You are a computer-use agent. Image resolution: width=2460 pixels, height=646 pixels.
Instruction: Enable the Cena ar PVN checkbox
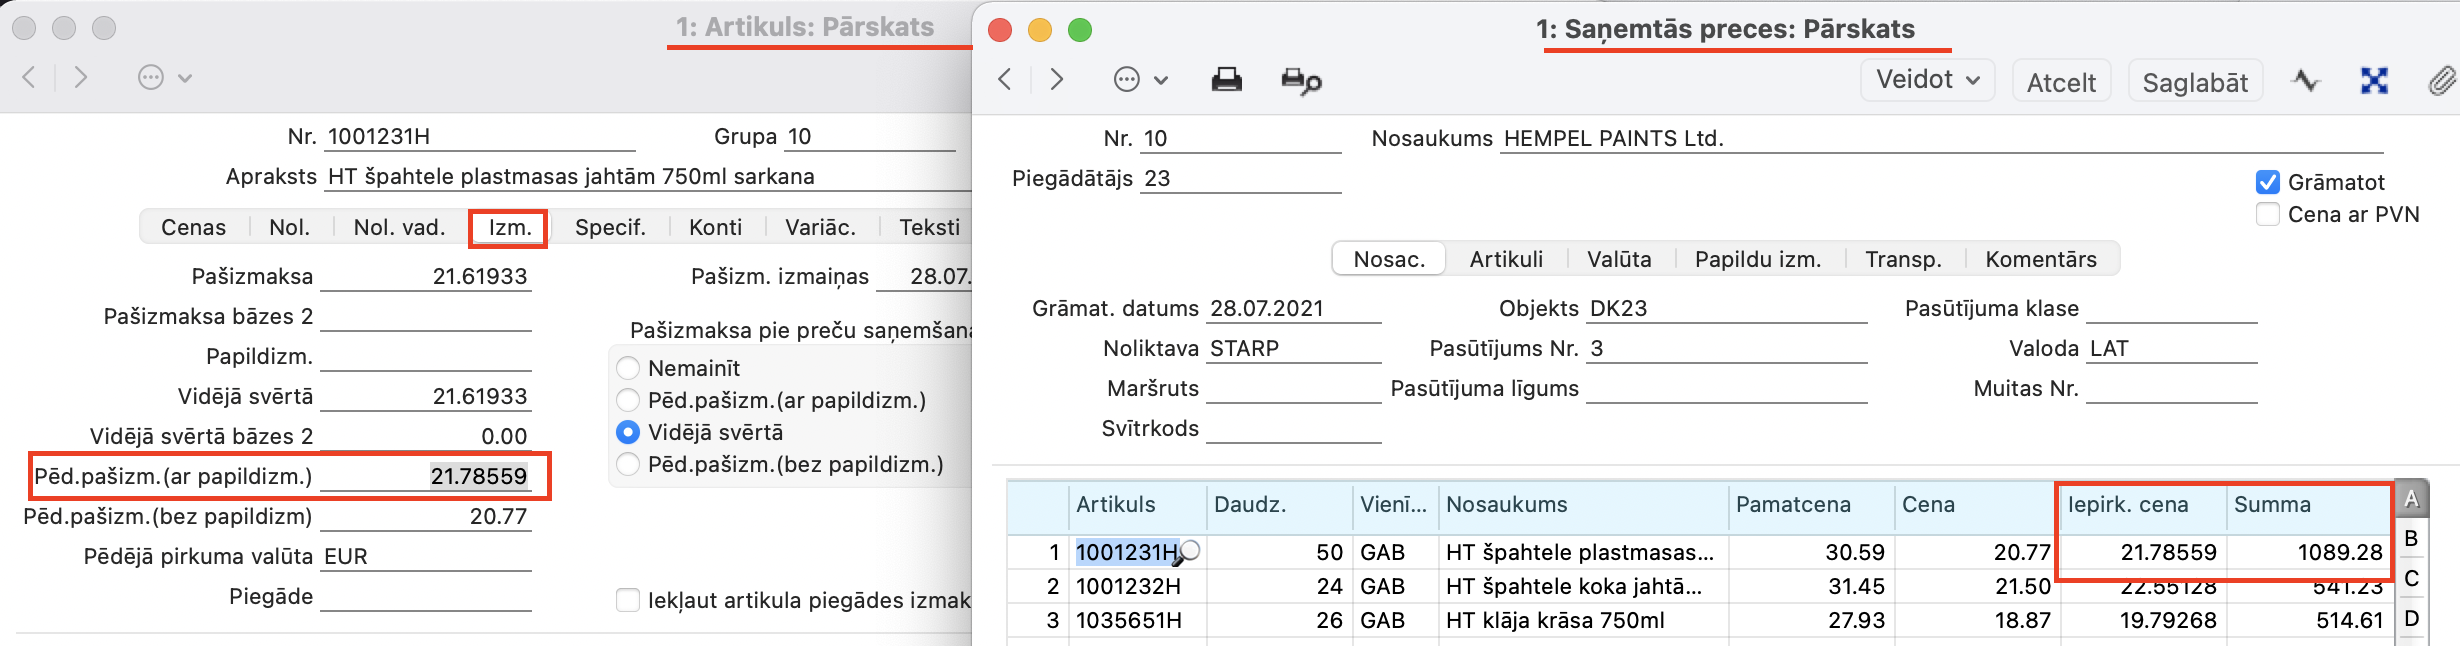pos(2268,214)
